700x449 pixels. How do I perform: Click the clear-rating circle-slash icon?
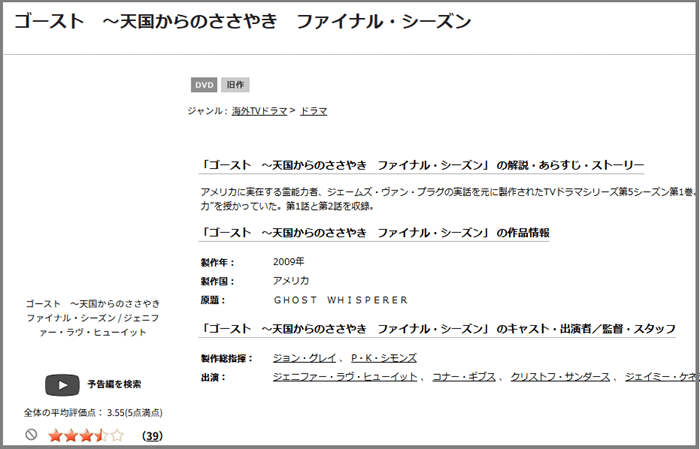coord(31,435)
